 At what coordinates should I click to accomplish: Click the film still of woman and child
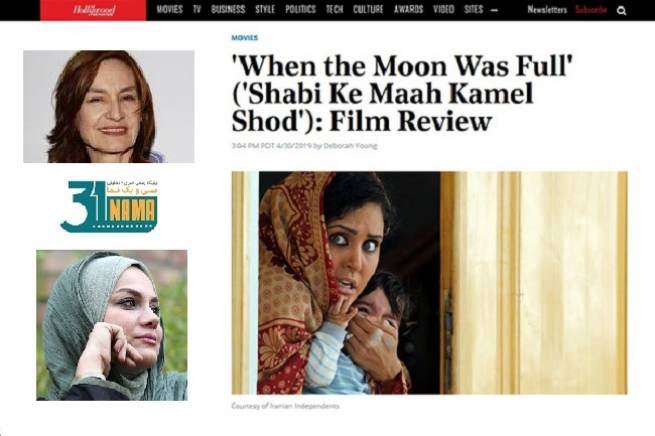pos(429,283)
